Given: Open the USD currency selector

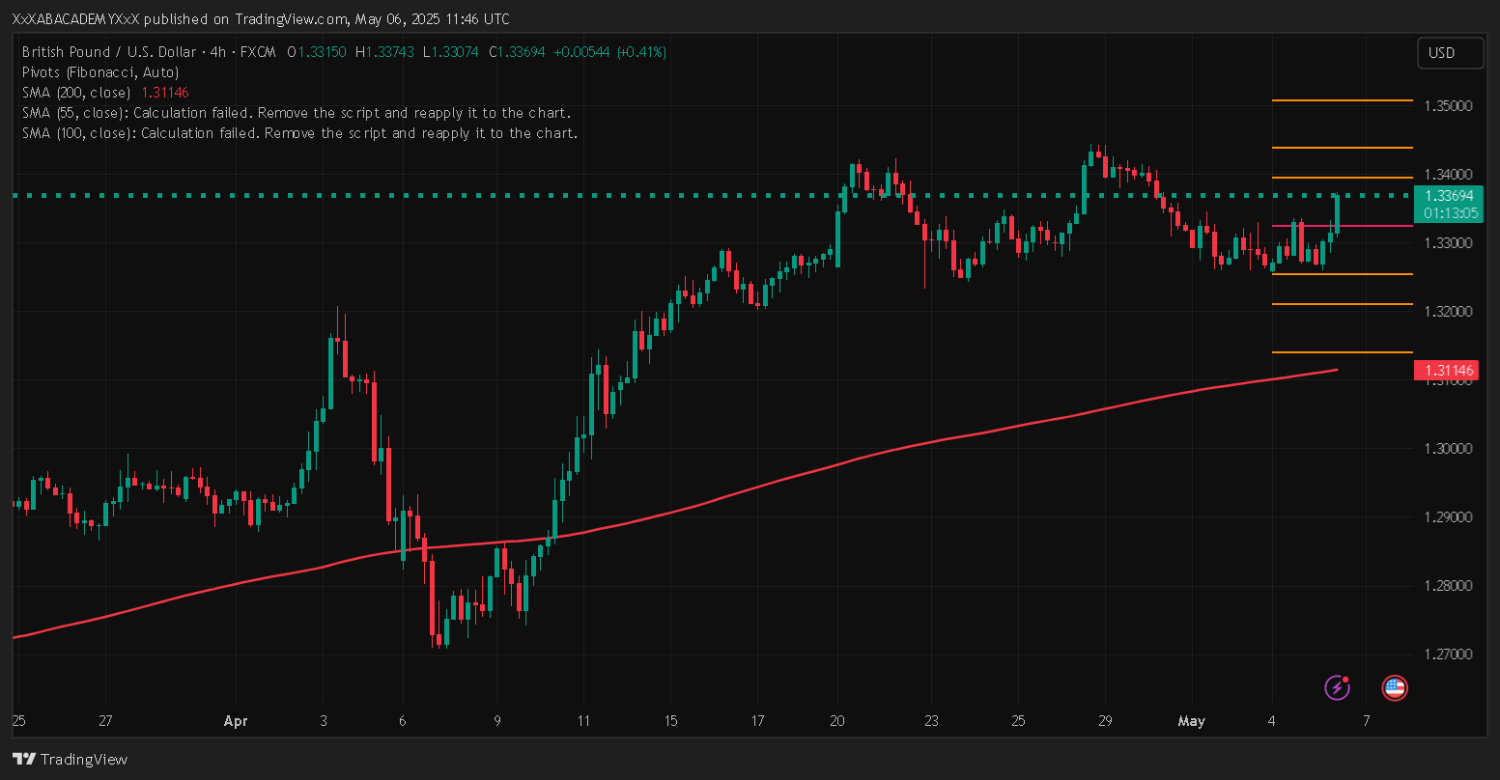Looking at the screenshot, I should [1449, 53].
